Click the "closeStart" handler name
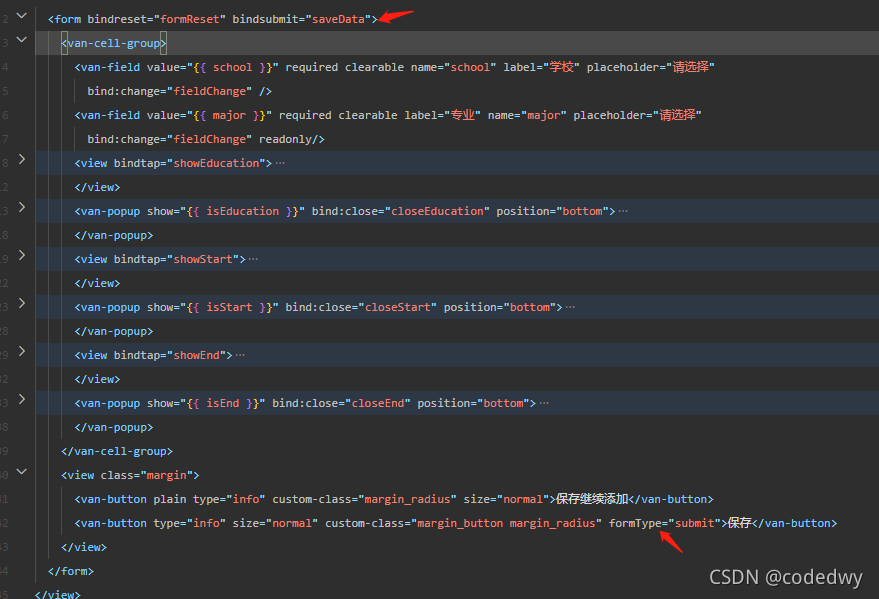The image size is (879, 599). click(397, 307)
